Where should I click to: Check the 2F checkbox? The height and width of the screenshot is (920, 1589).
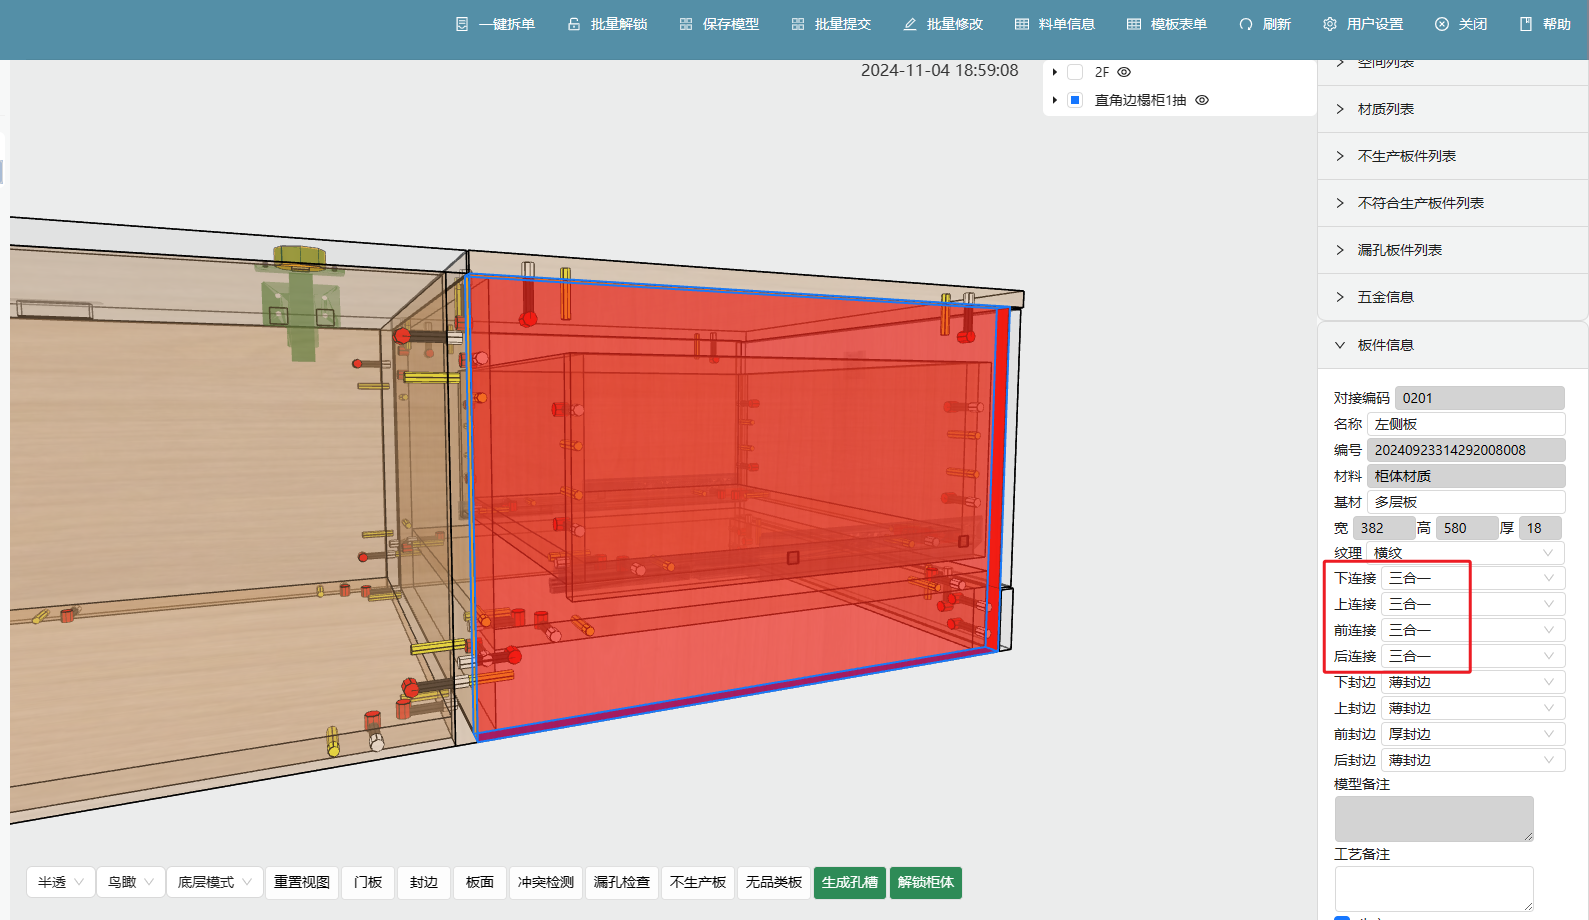[x=1075, y=72]
